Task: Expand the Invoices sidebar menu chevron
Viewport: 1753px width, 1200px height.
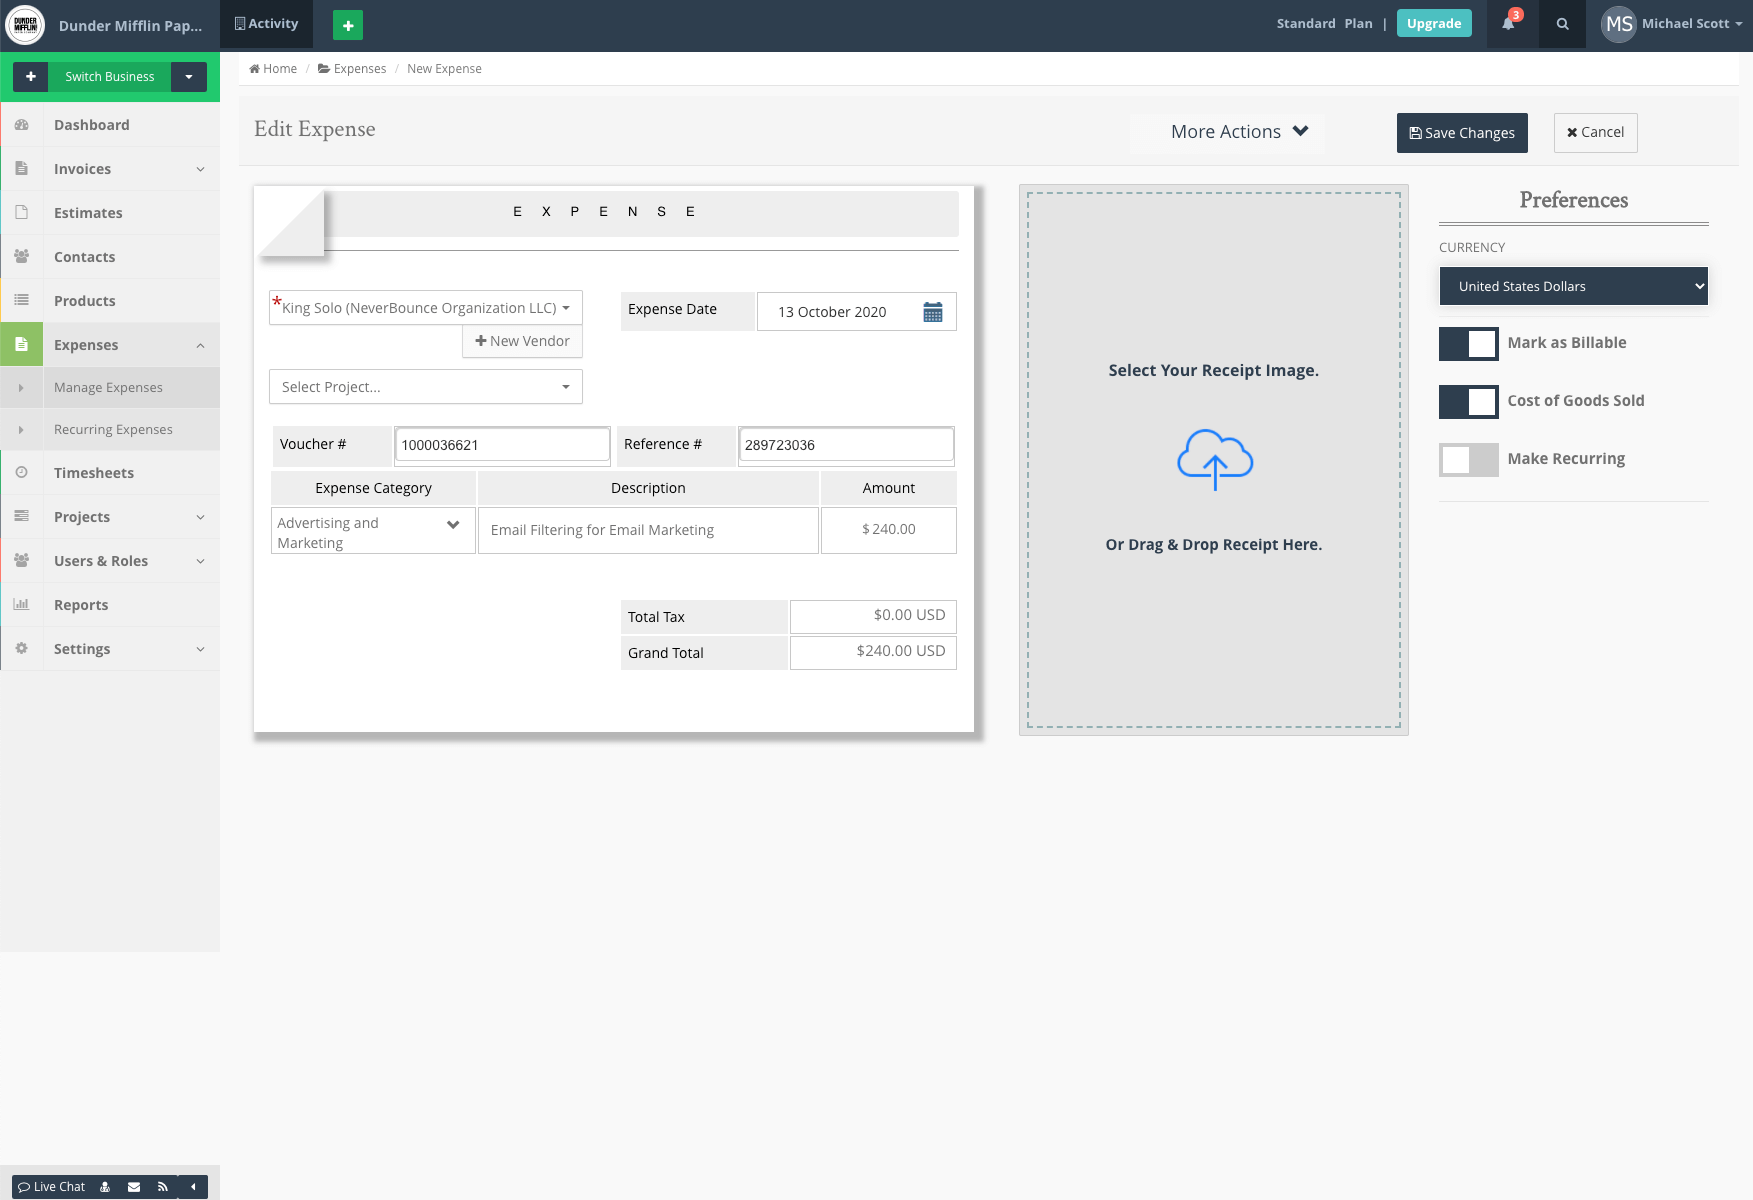Action: pos(200,169)
